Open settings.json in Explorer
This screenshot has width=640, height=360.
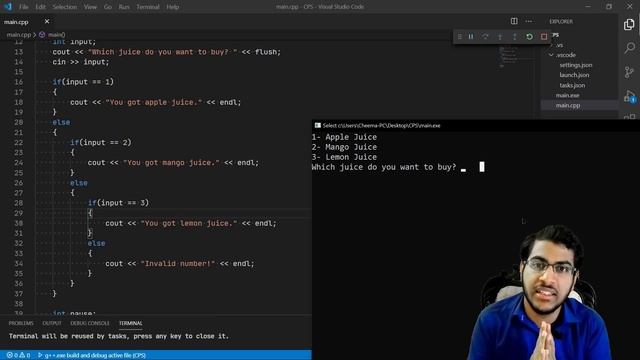click(x=576, y=65)
